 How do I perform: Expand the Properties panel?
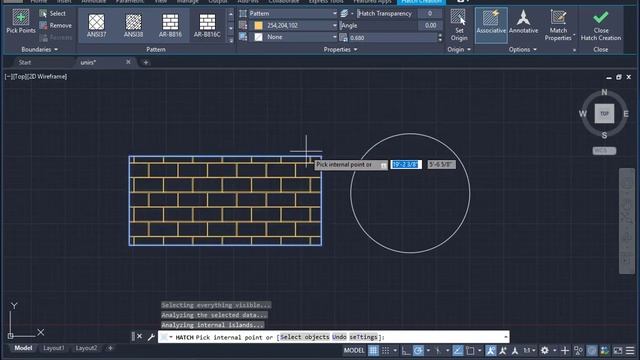coord(340,49)
